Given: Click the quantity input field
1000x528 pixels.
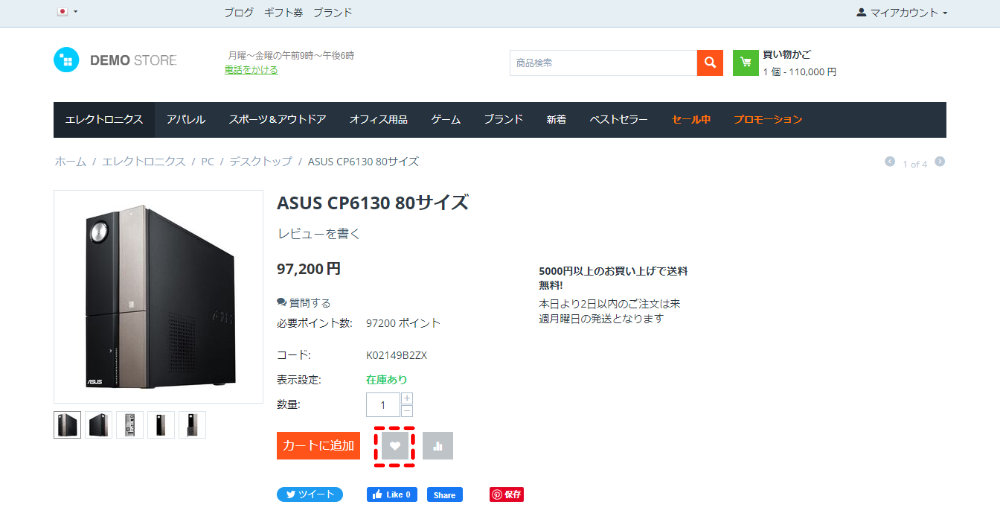Looking at the screenshot, I should click(x=383, y=405).
